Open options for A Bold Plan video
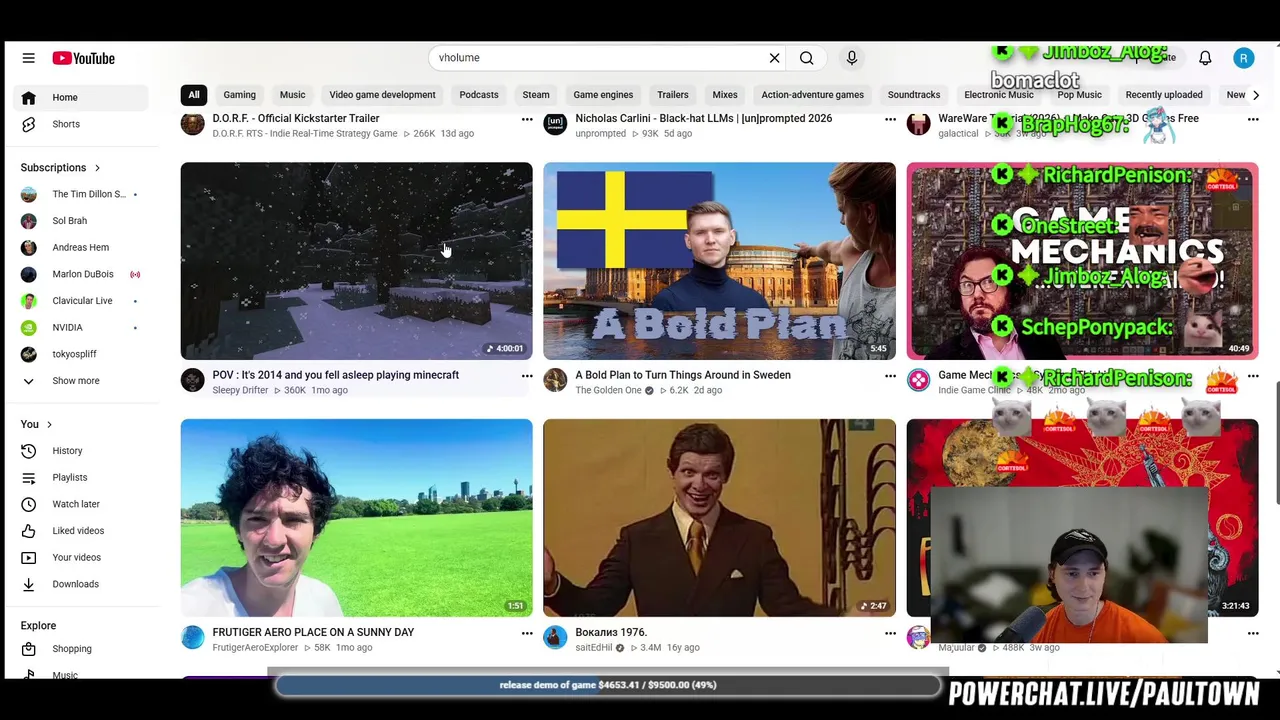Image resolution: width=1280 pixels, height=720 pixels. 889,376
